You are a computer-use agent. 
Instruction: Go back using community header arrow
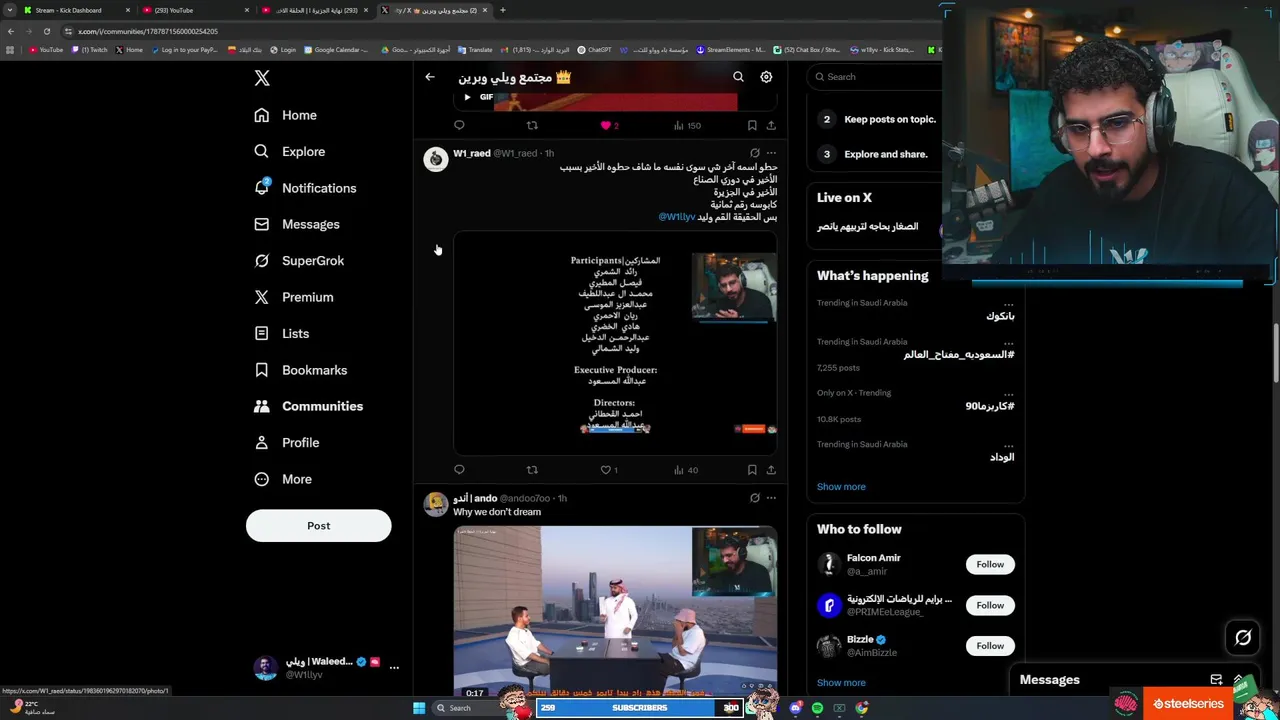tap(430, 77)
